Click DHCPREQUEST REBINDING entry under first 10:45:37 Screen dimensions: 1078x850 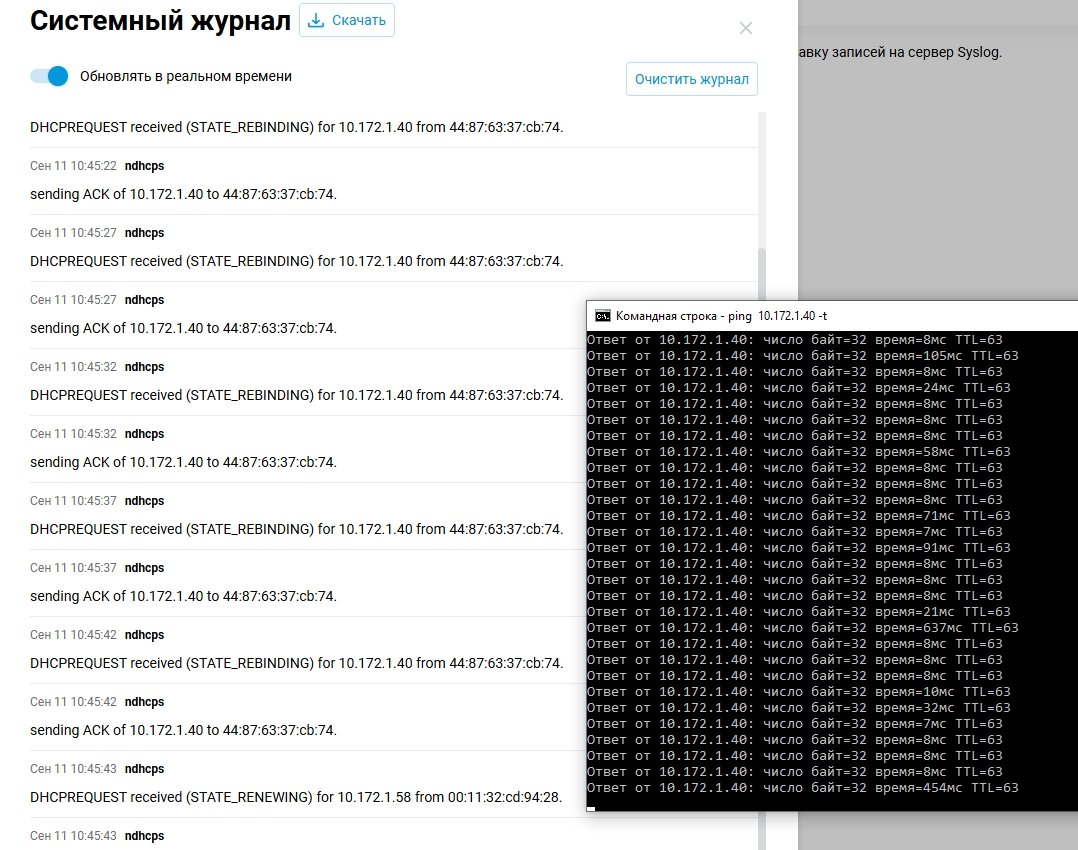coord(297,530)
